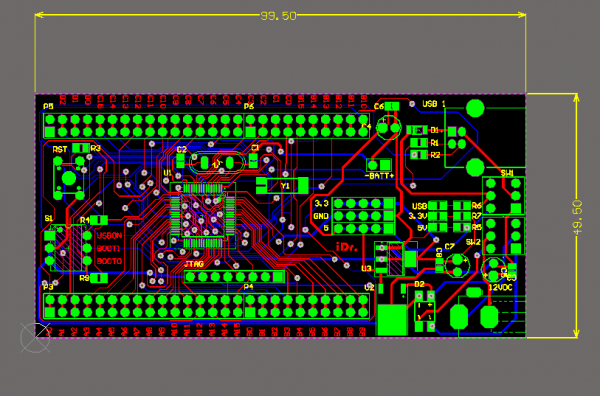Click the SW1 switch designator
The image size is (600, 396).
click(x=507, y=173)
